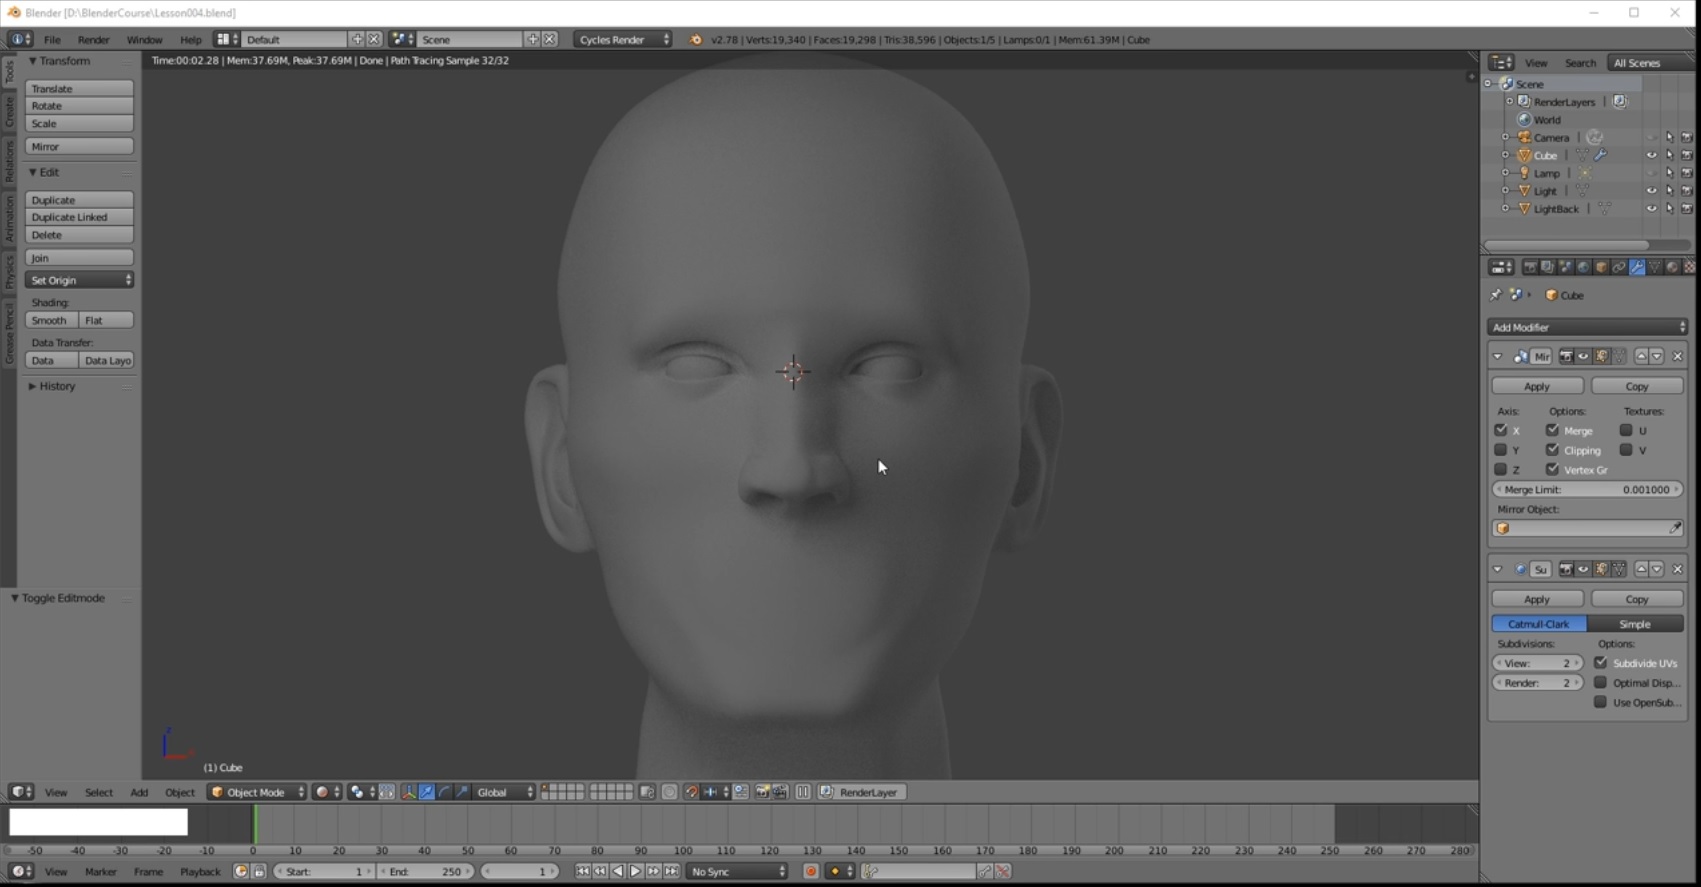Click the Cube modifier wrench in outliner
This screenshot has height=887, width=1701.
pos(1601,155)
